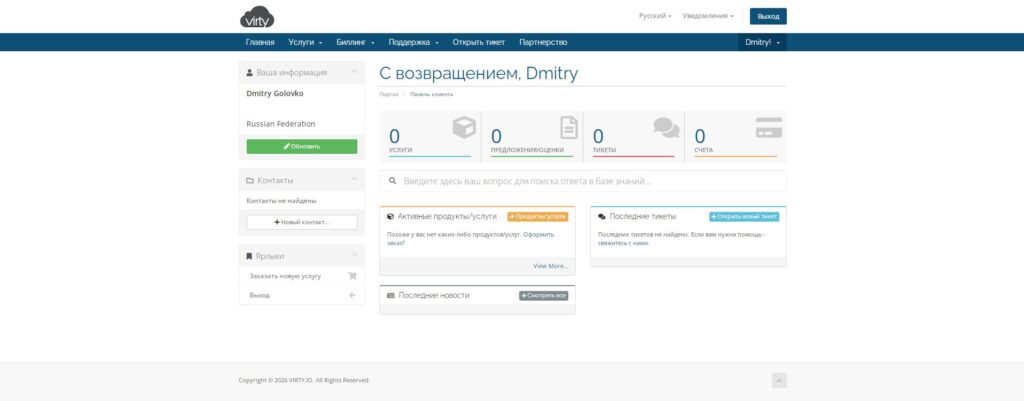Open the Dmitry! account dropdown
The width and height of the screenshot is (1024, 401).
pyautogui.click(x=762, y=42)
